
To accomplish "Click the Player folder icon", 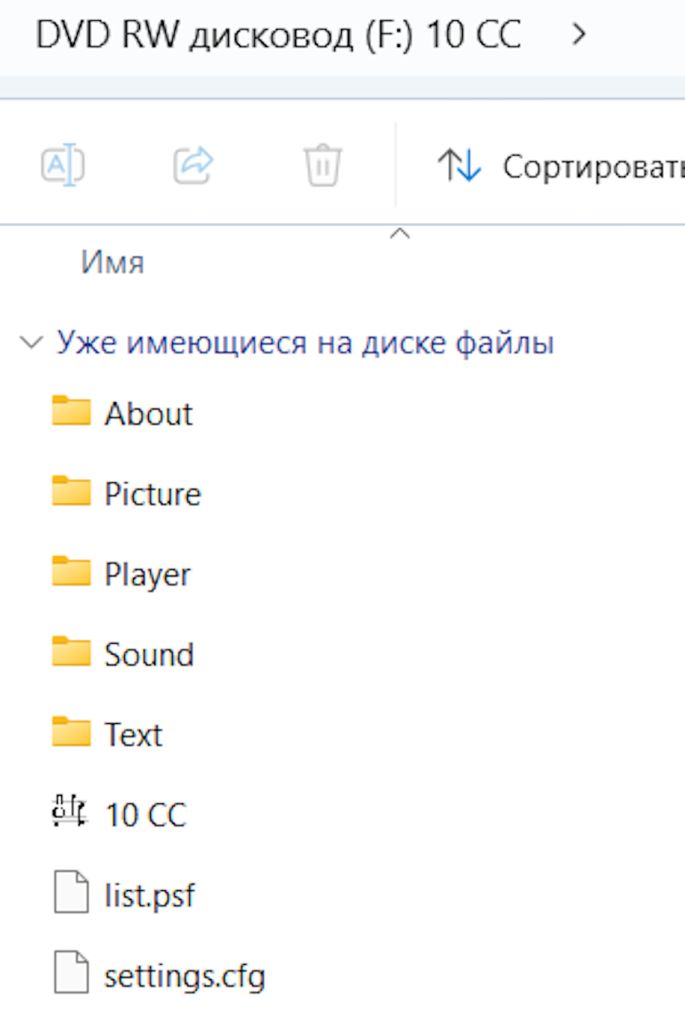I will [71, 571].
